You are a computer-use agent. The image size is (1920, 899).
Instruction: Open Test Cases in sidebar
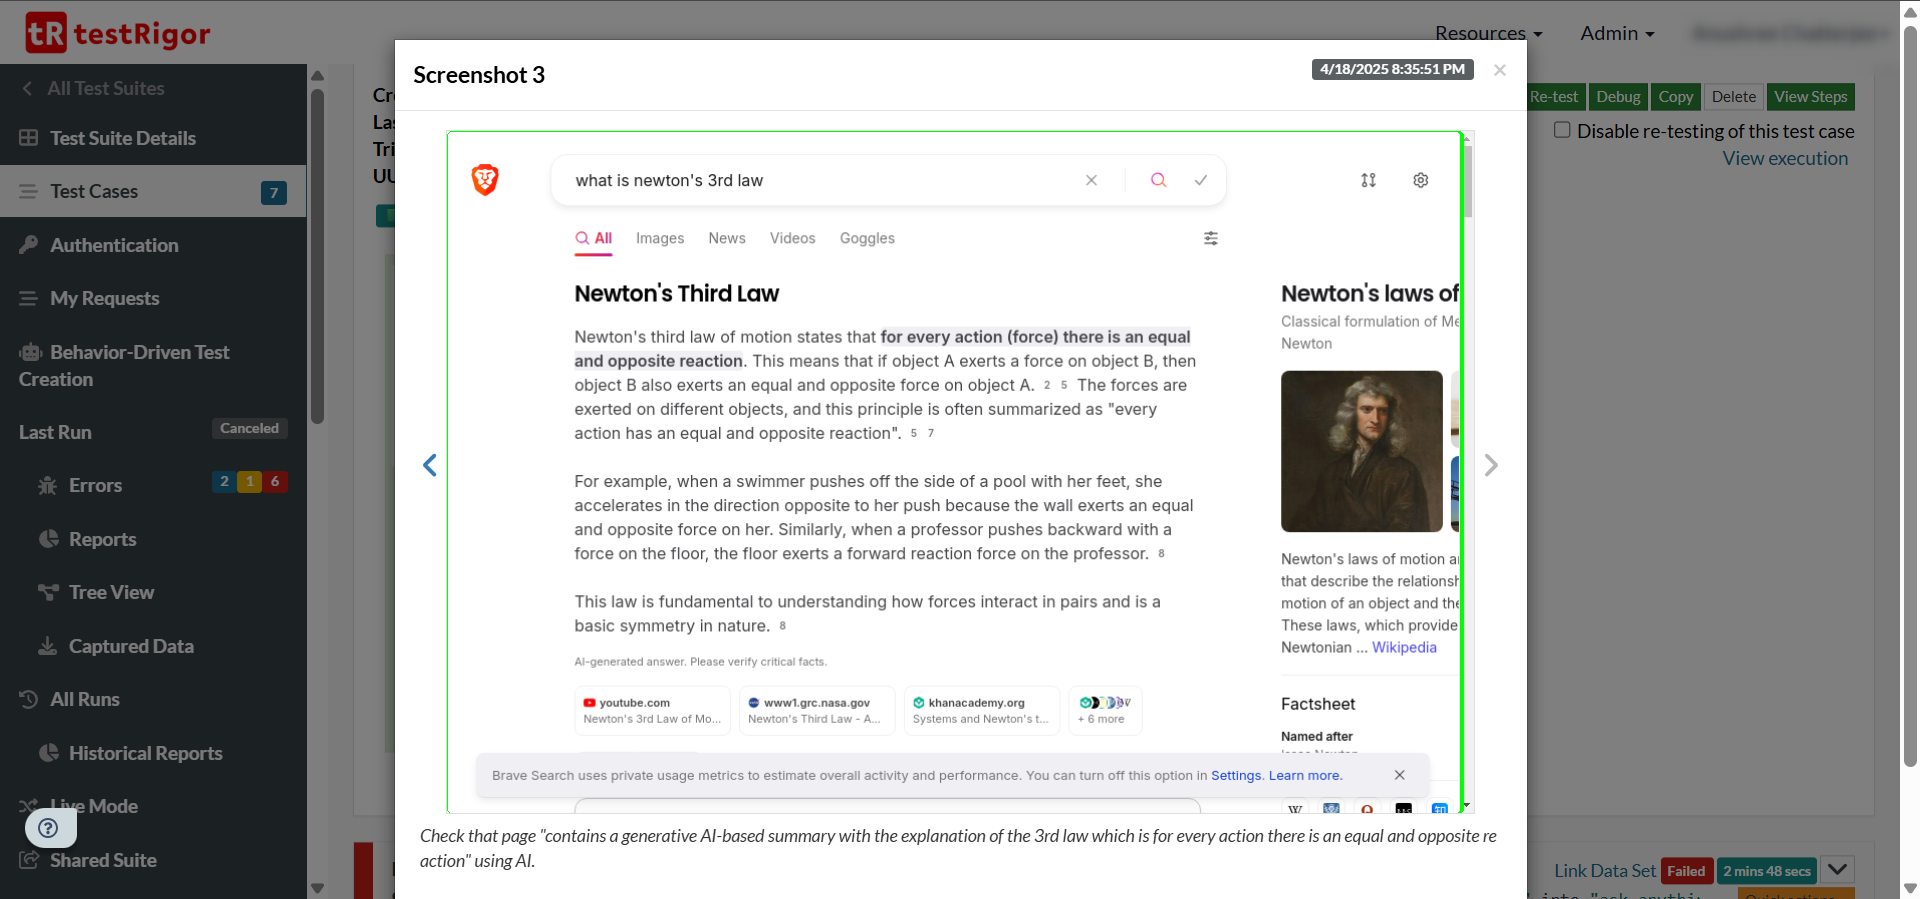point(94,191)
